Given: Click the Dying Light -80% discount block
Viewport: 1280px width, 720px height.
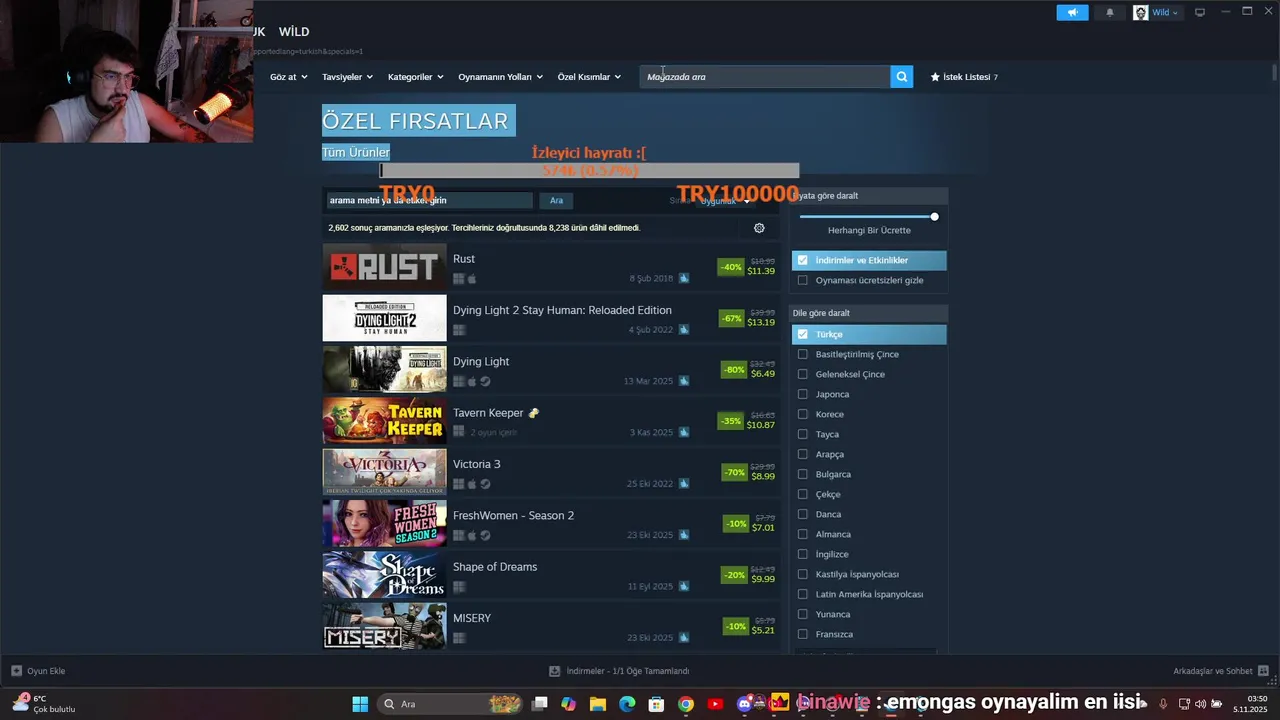Looking at the screenshot, I should [x=749, y=370].
